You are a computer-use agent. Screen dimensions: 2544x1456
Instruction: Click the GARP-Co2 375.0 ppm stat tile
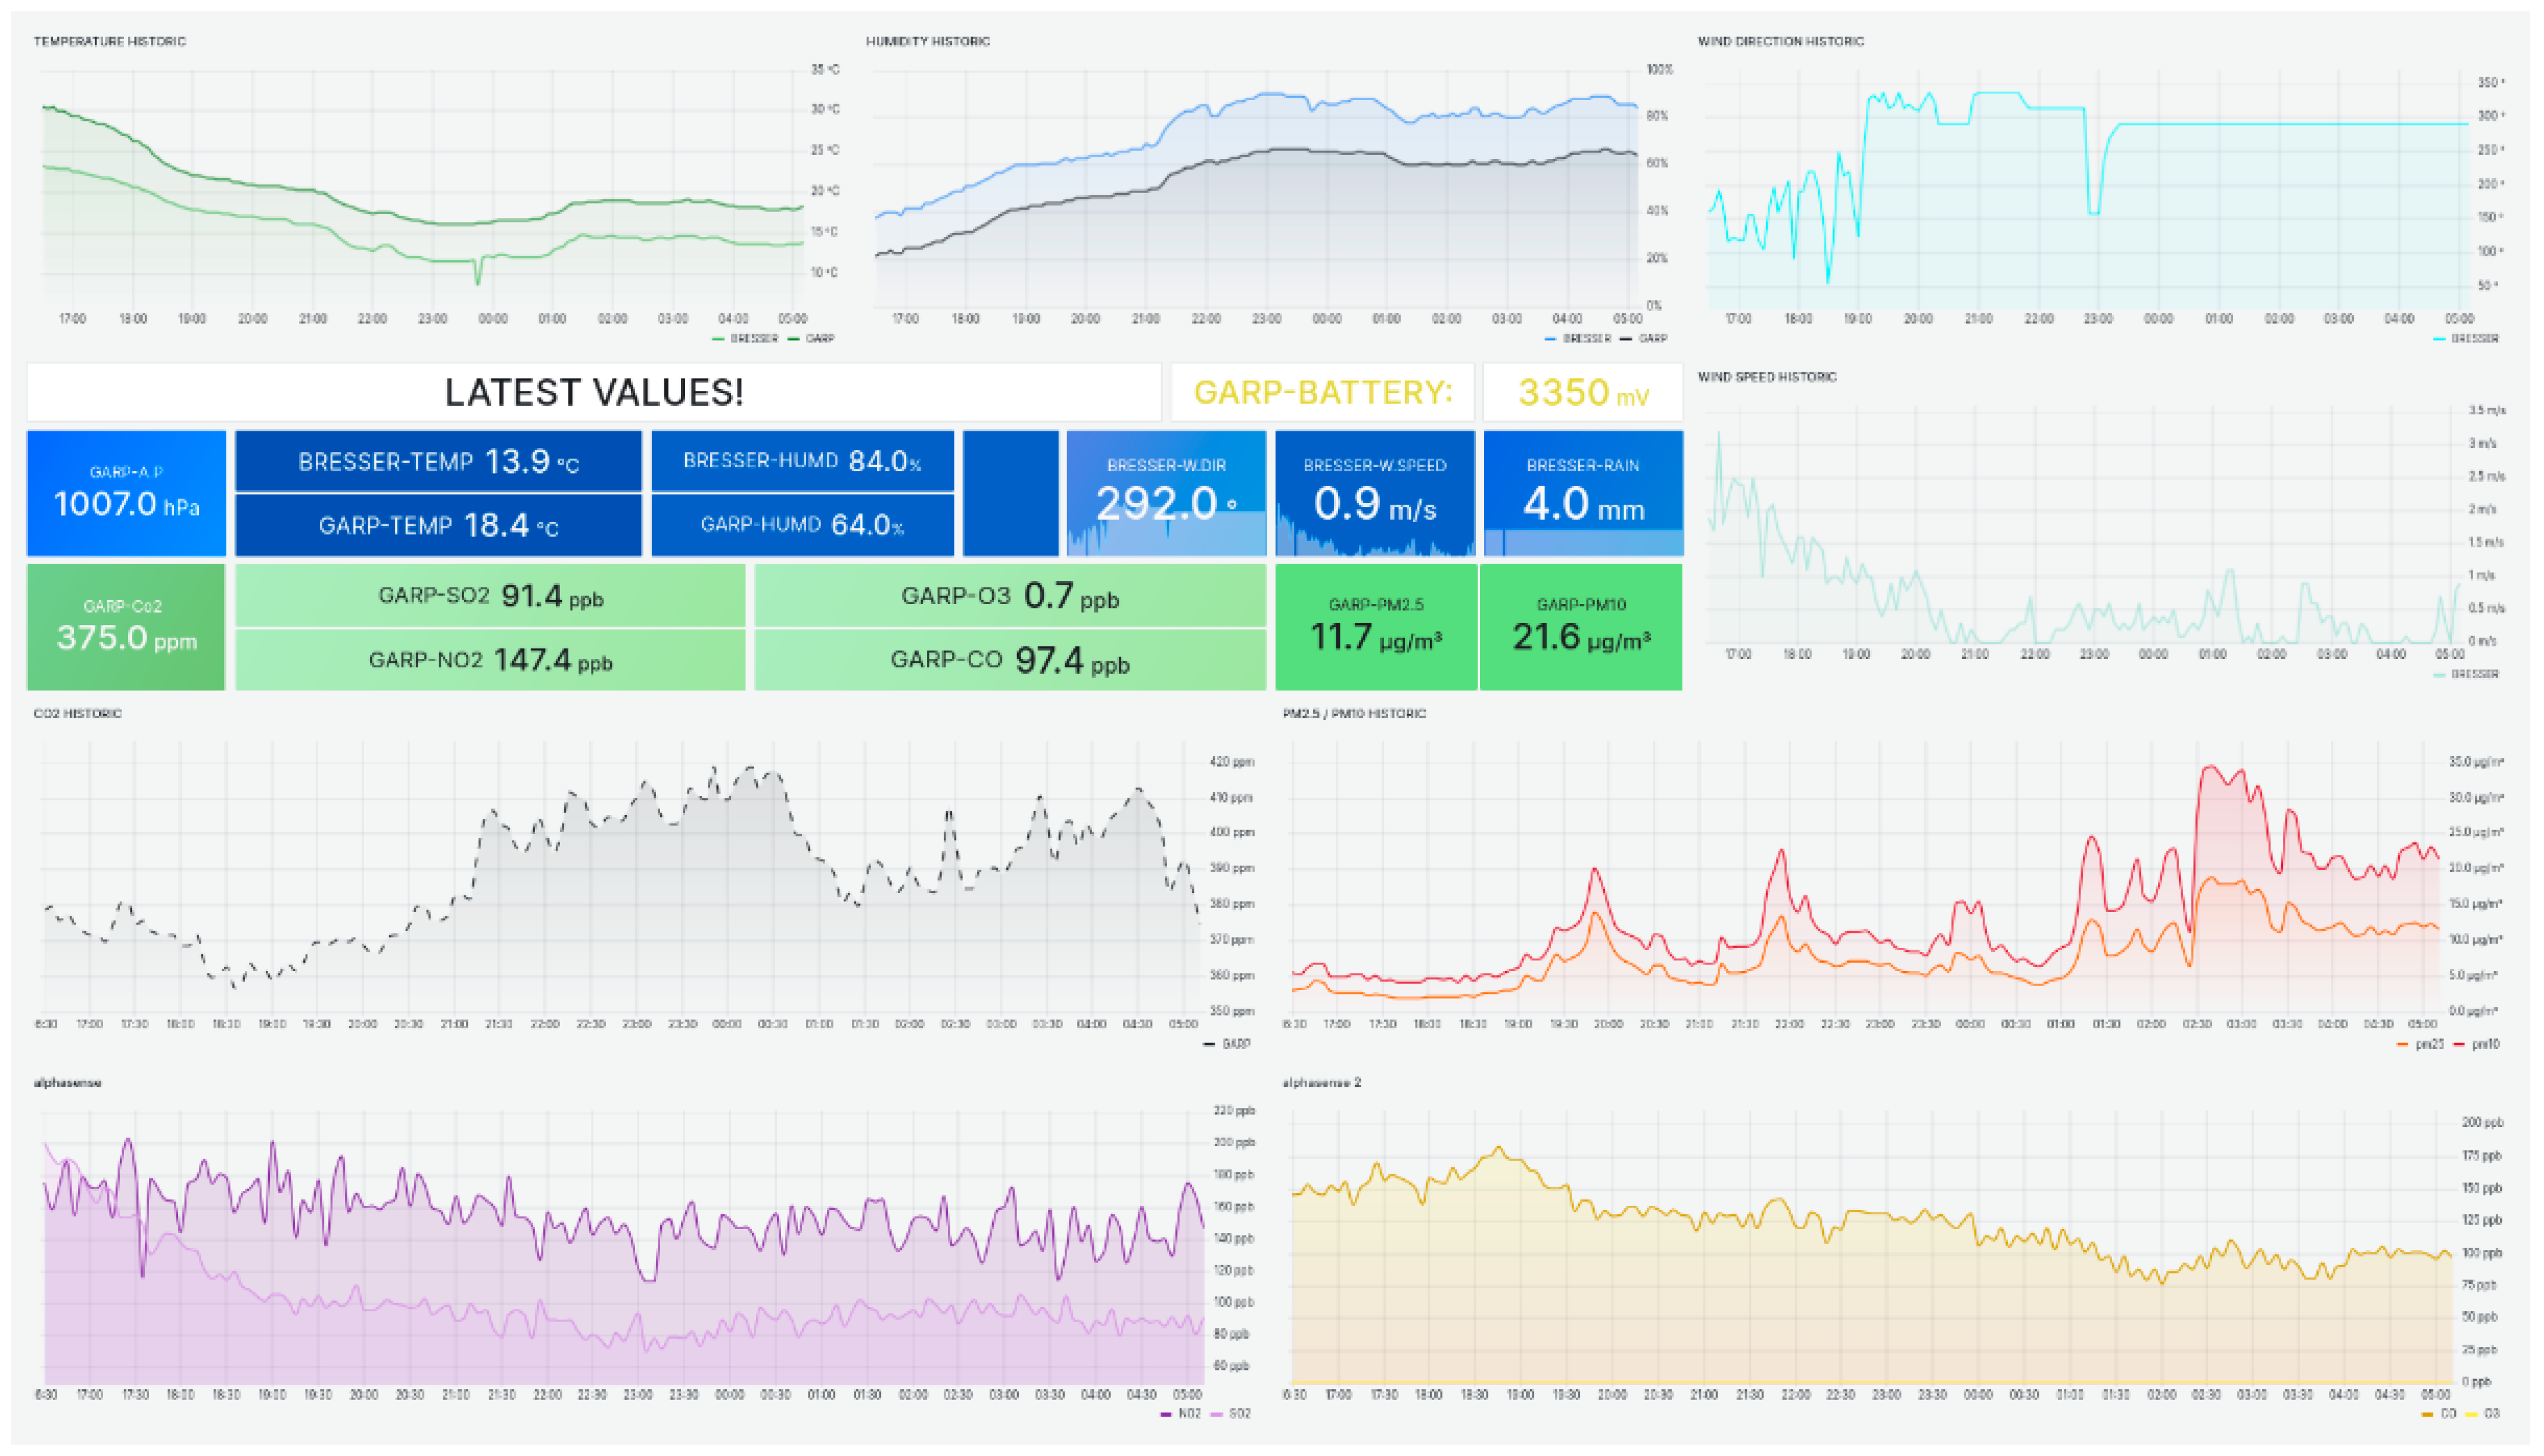pyautogui.click(x=126, y=627)
